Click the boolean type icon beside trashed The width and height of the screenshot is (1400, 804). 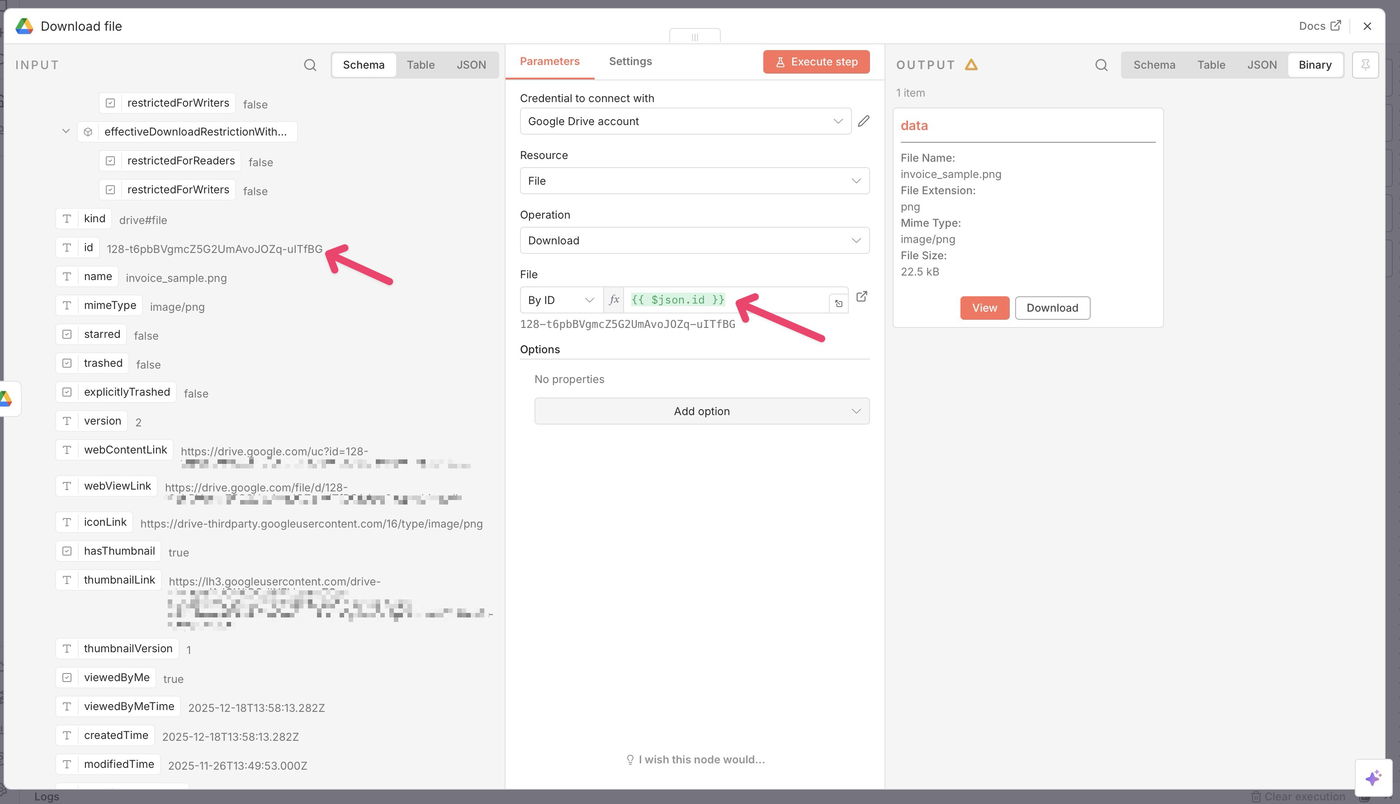[67, 364]
